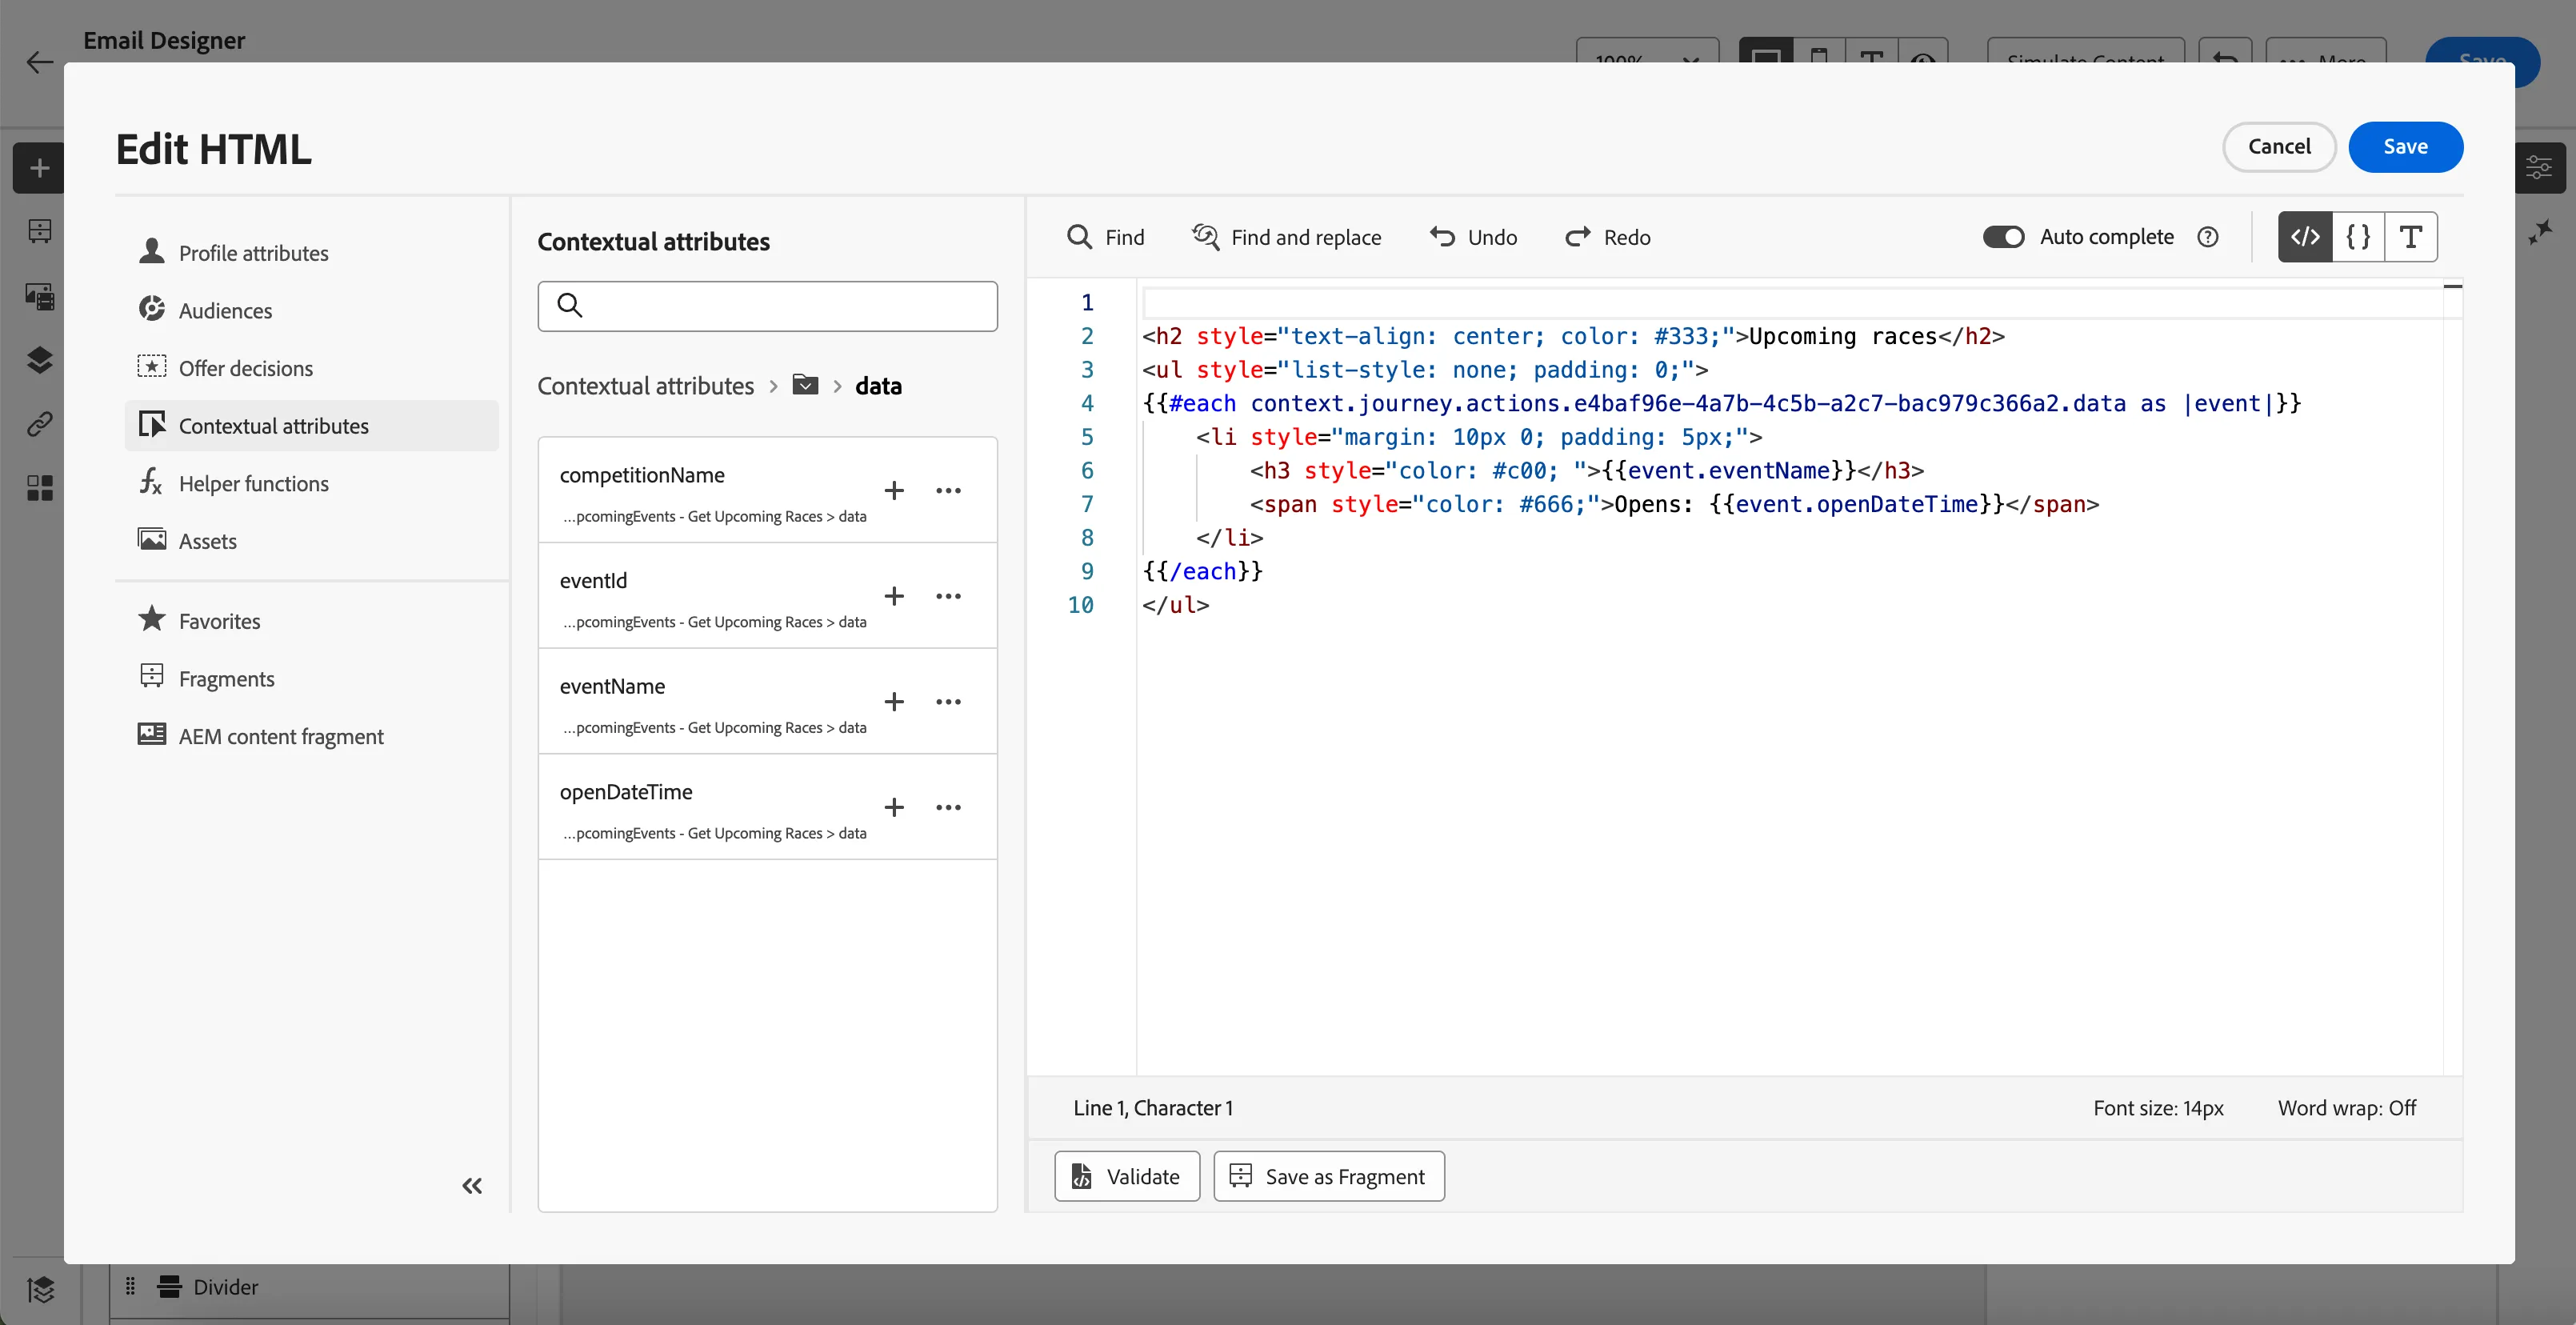Viewport: 2576px width, 1325px height.
Task: Save the Edit HTML changes
Action: (2405, 147)
